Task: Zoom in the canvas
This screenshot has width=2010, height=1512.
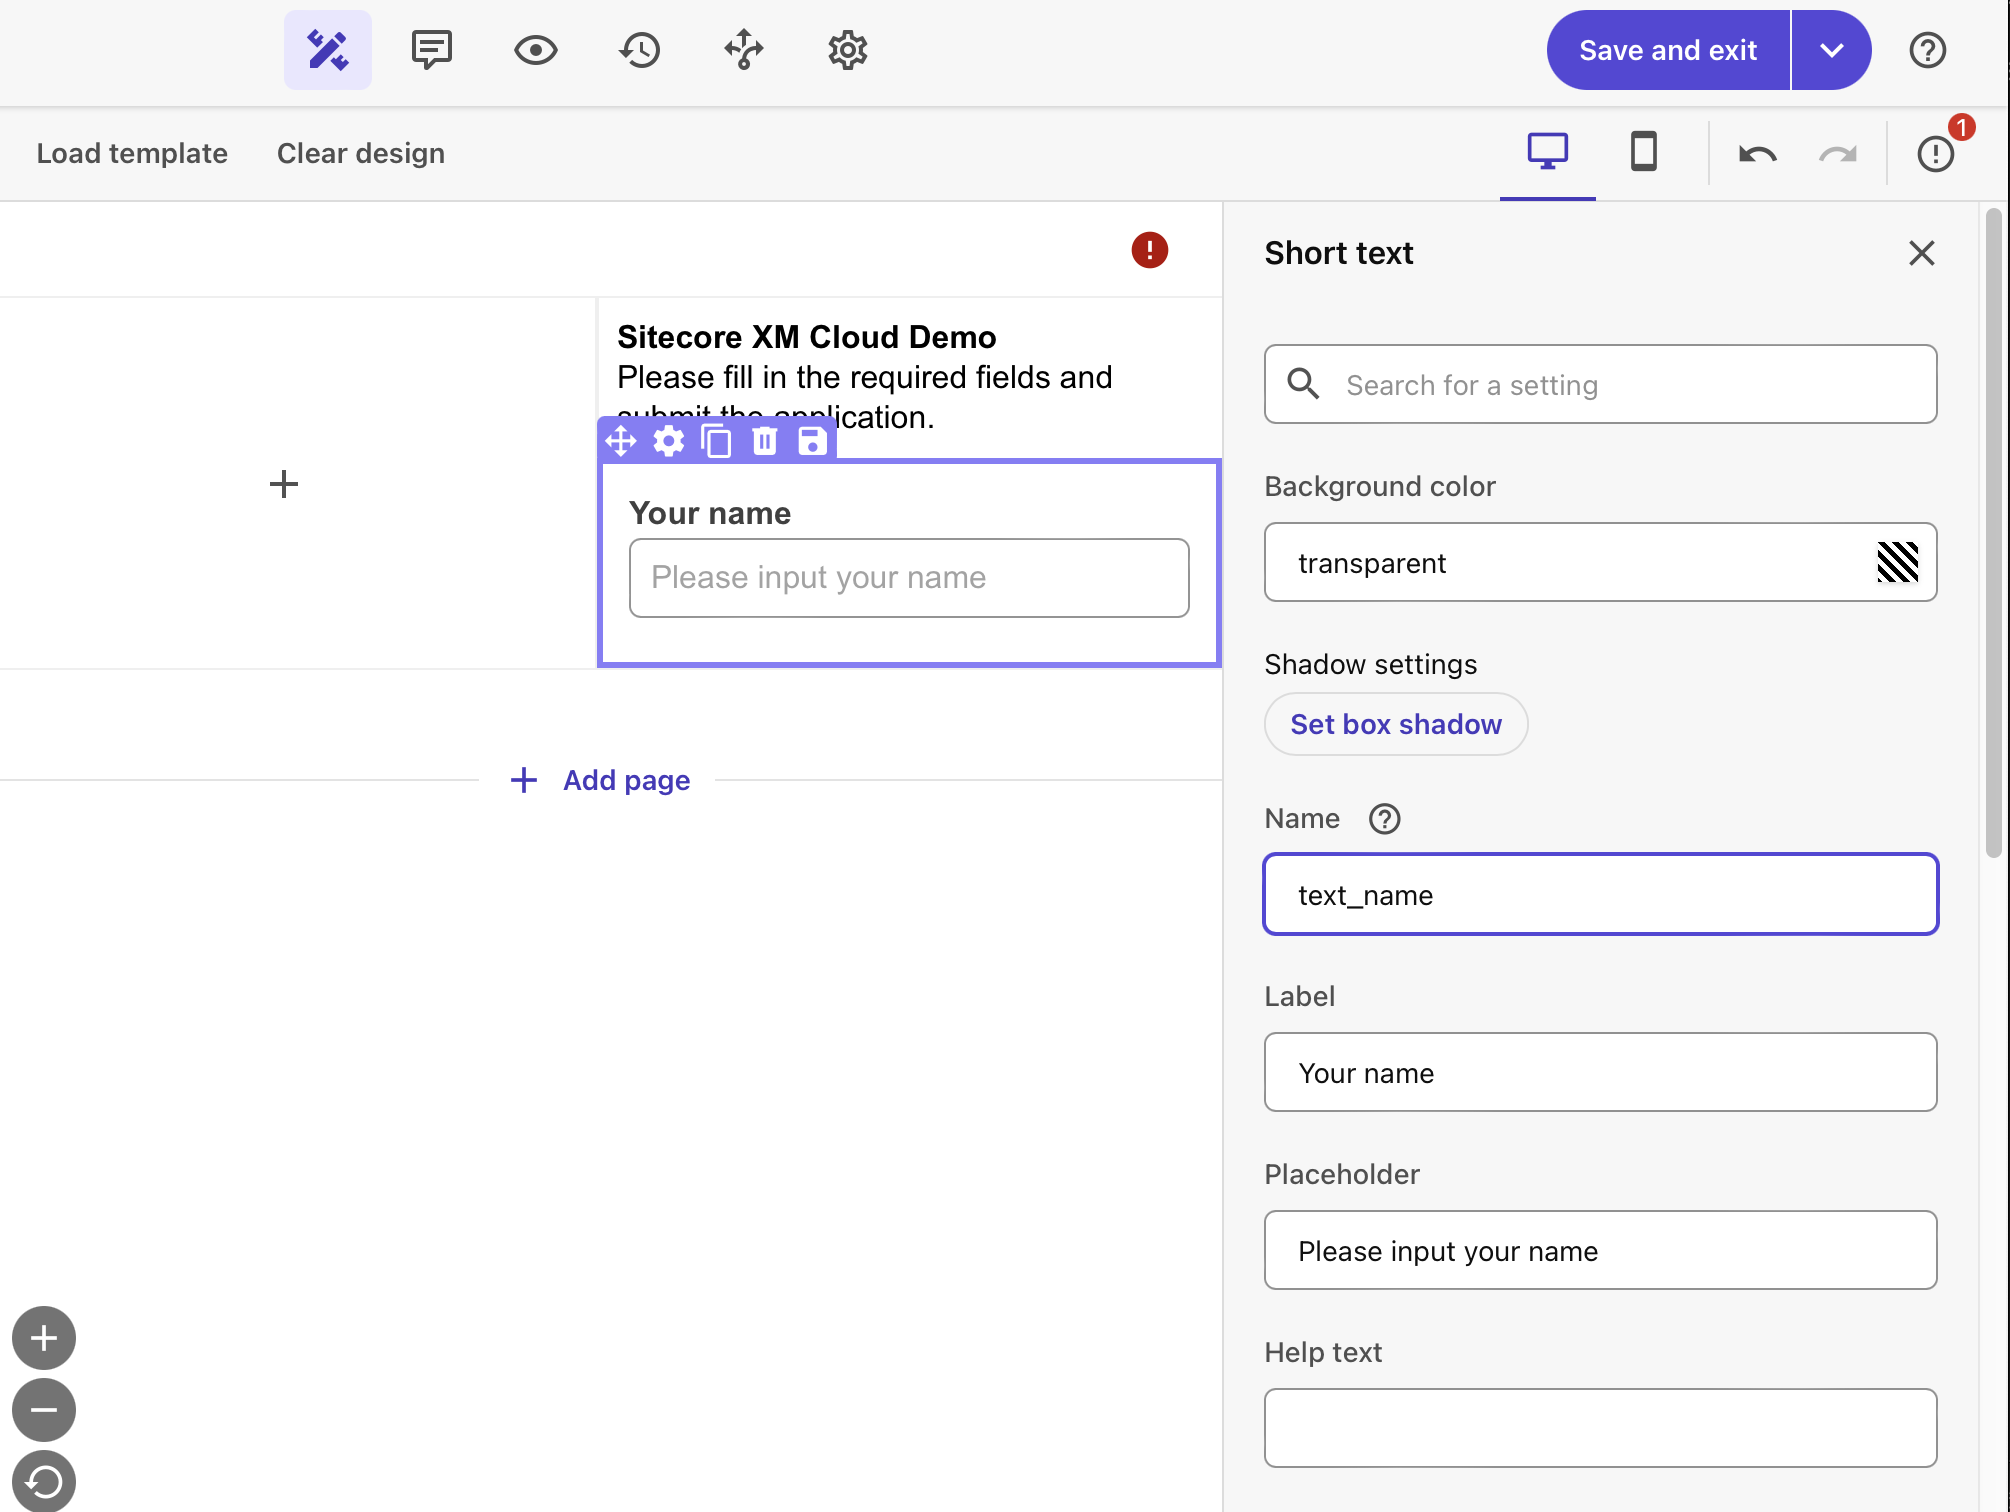Action: (44, 1338)
